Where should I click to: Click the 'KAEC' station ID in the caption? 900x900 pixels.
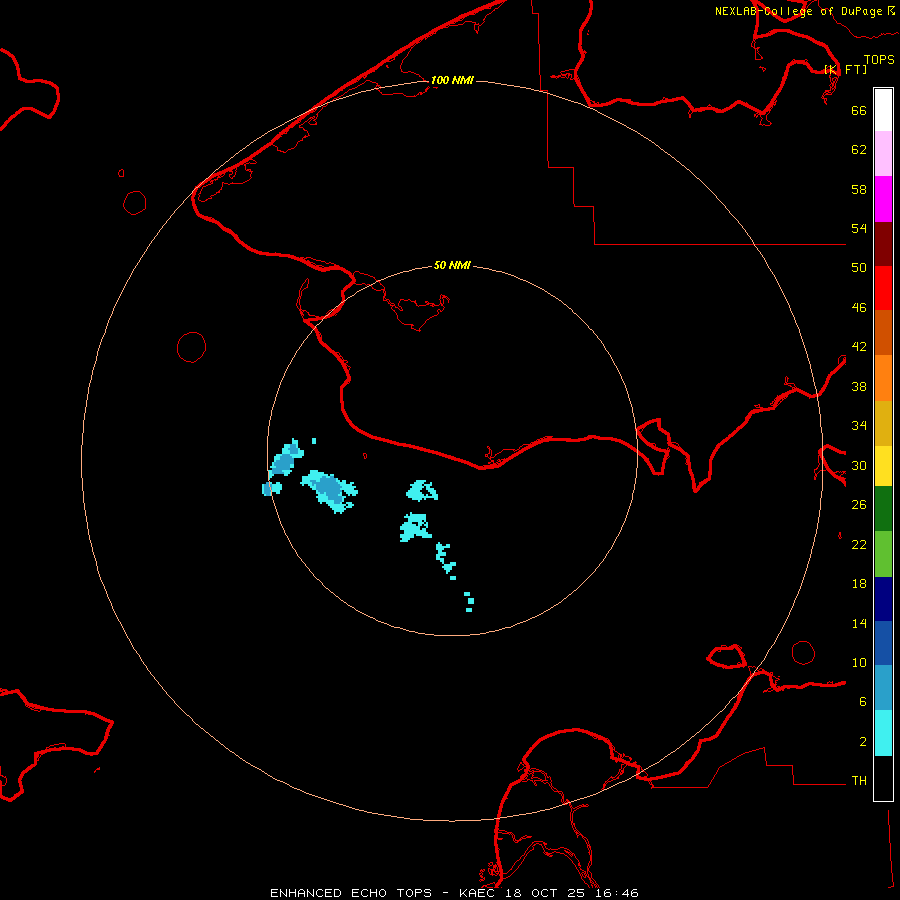click(478, 893)
